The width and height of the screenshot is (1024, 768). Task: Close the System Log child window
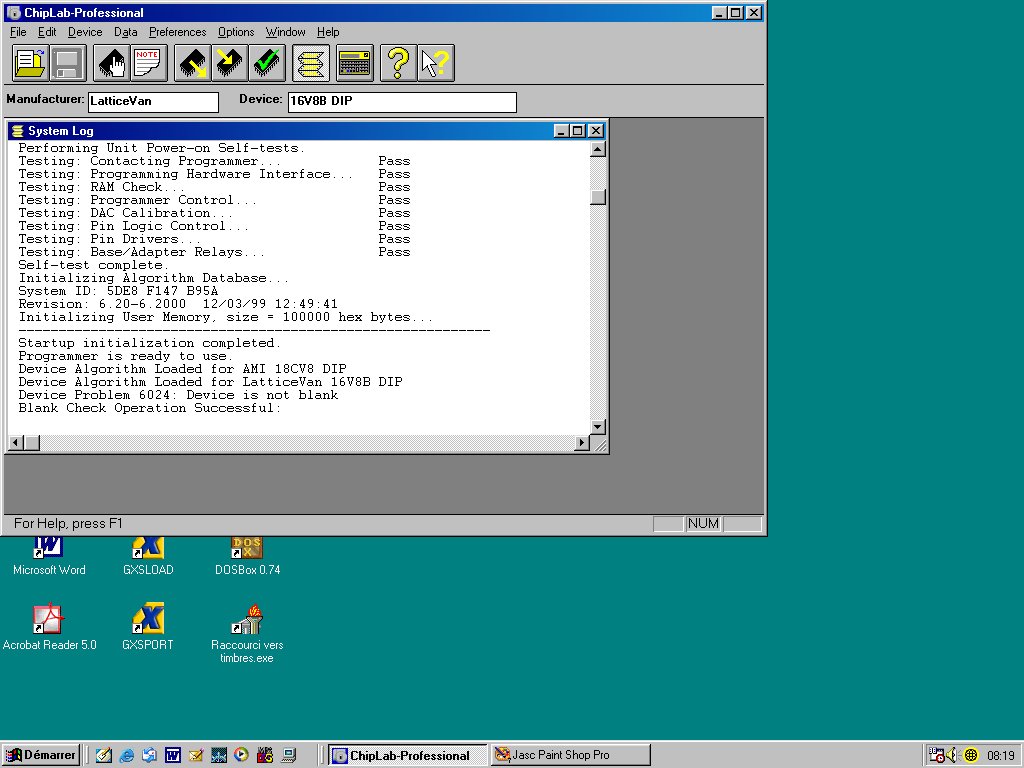[x=596, y=131]
